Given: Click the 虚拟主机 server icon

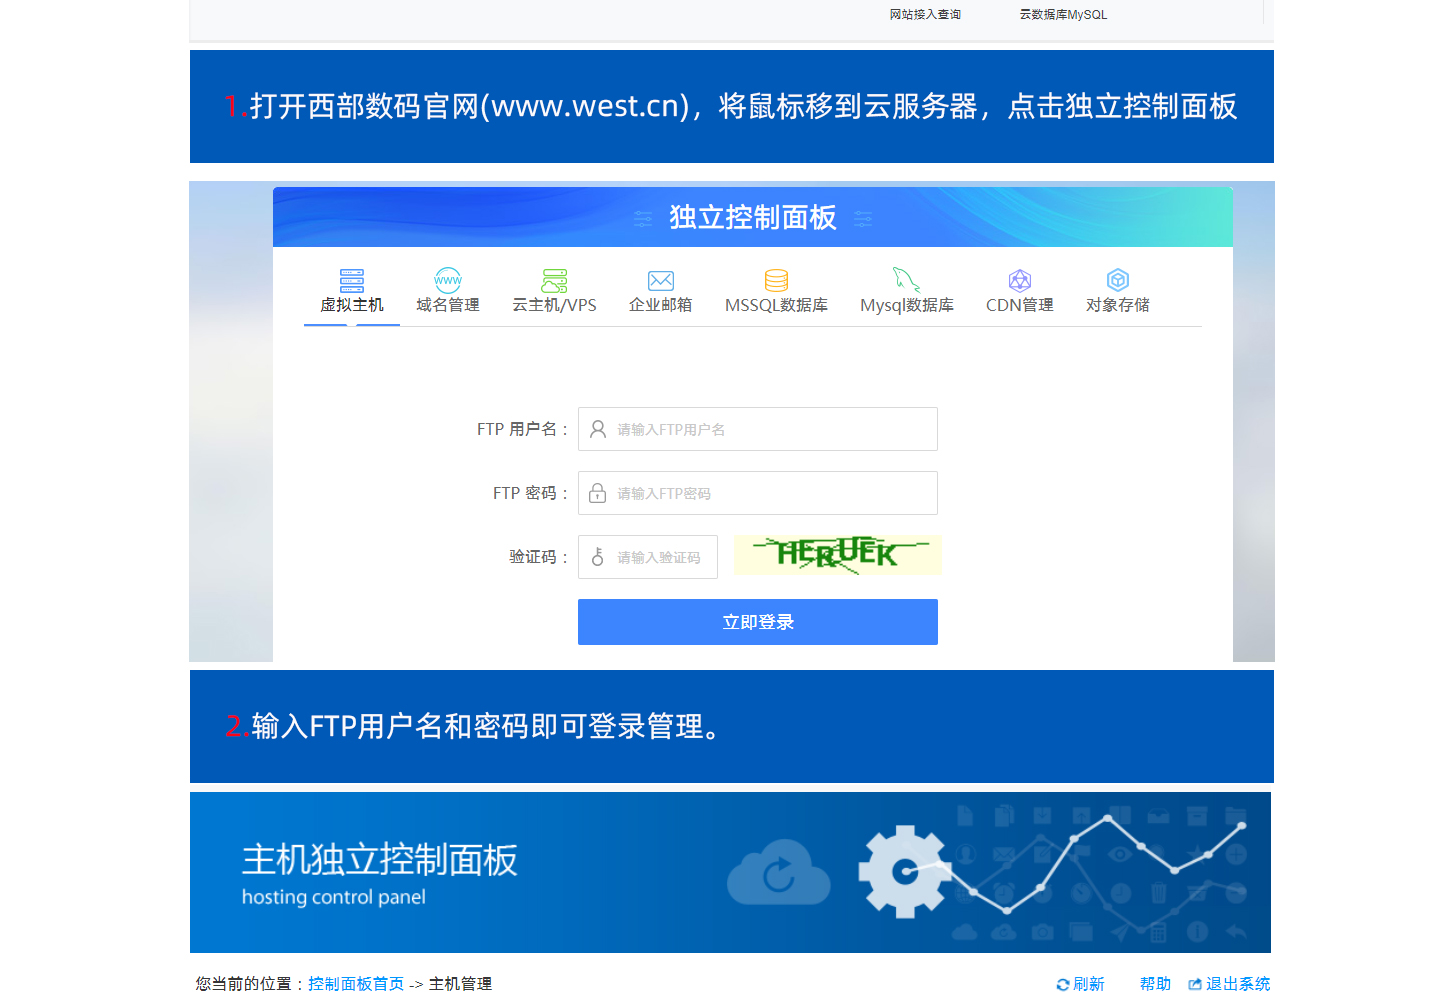Looking at the screenshot, I should coord(352,280).
